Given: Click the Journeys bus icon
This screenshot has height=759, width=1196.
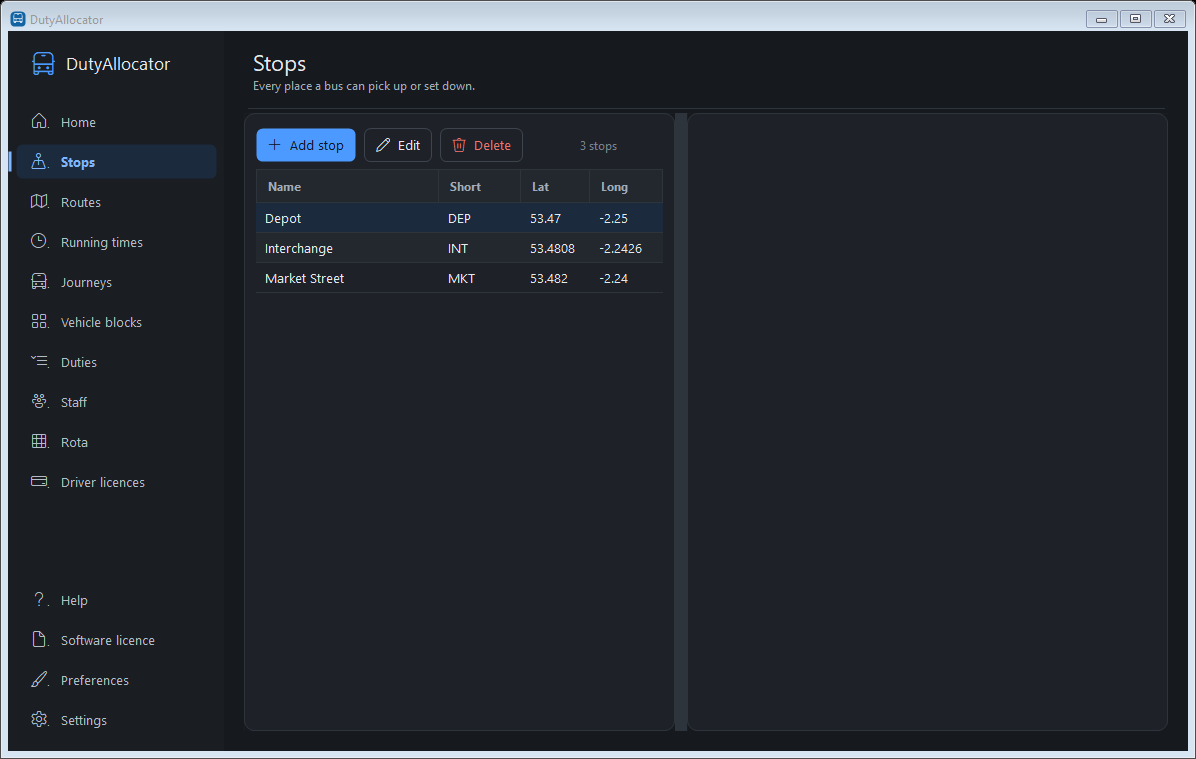Looking at the screenshot, I should pos(39,281).
